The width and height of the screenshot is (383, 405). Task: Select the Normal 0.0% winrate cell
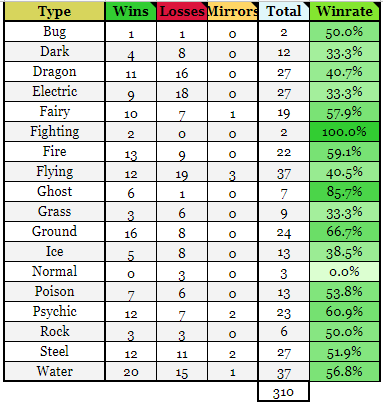coord(344,272)
